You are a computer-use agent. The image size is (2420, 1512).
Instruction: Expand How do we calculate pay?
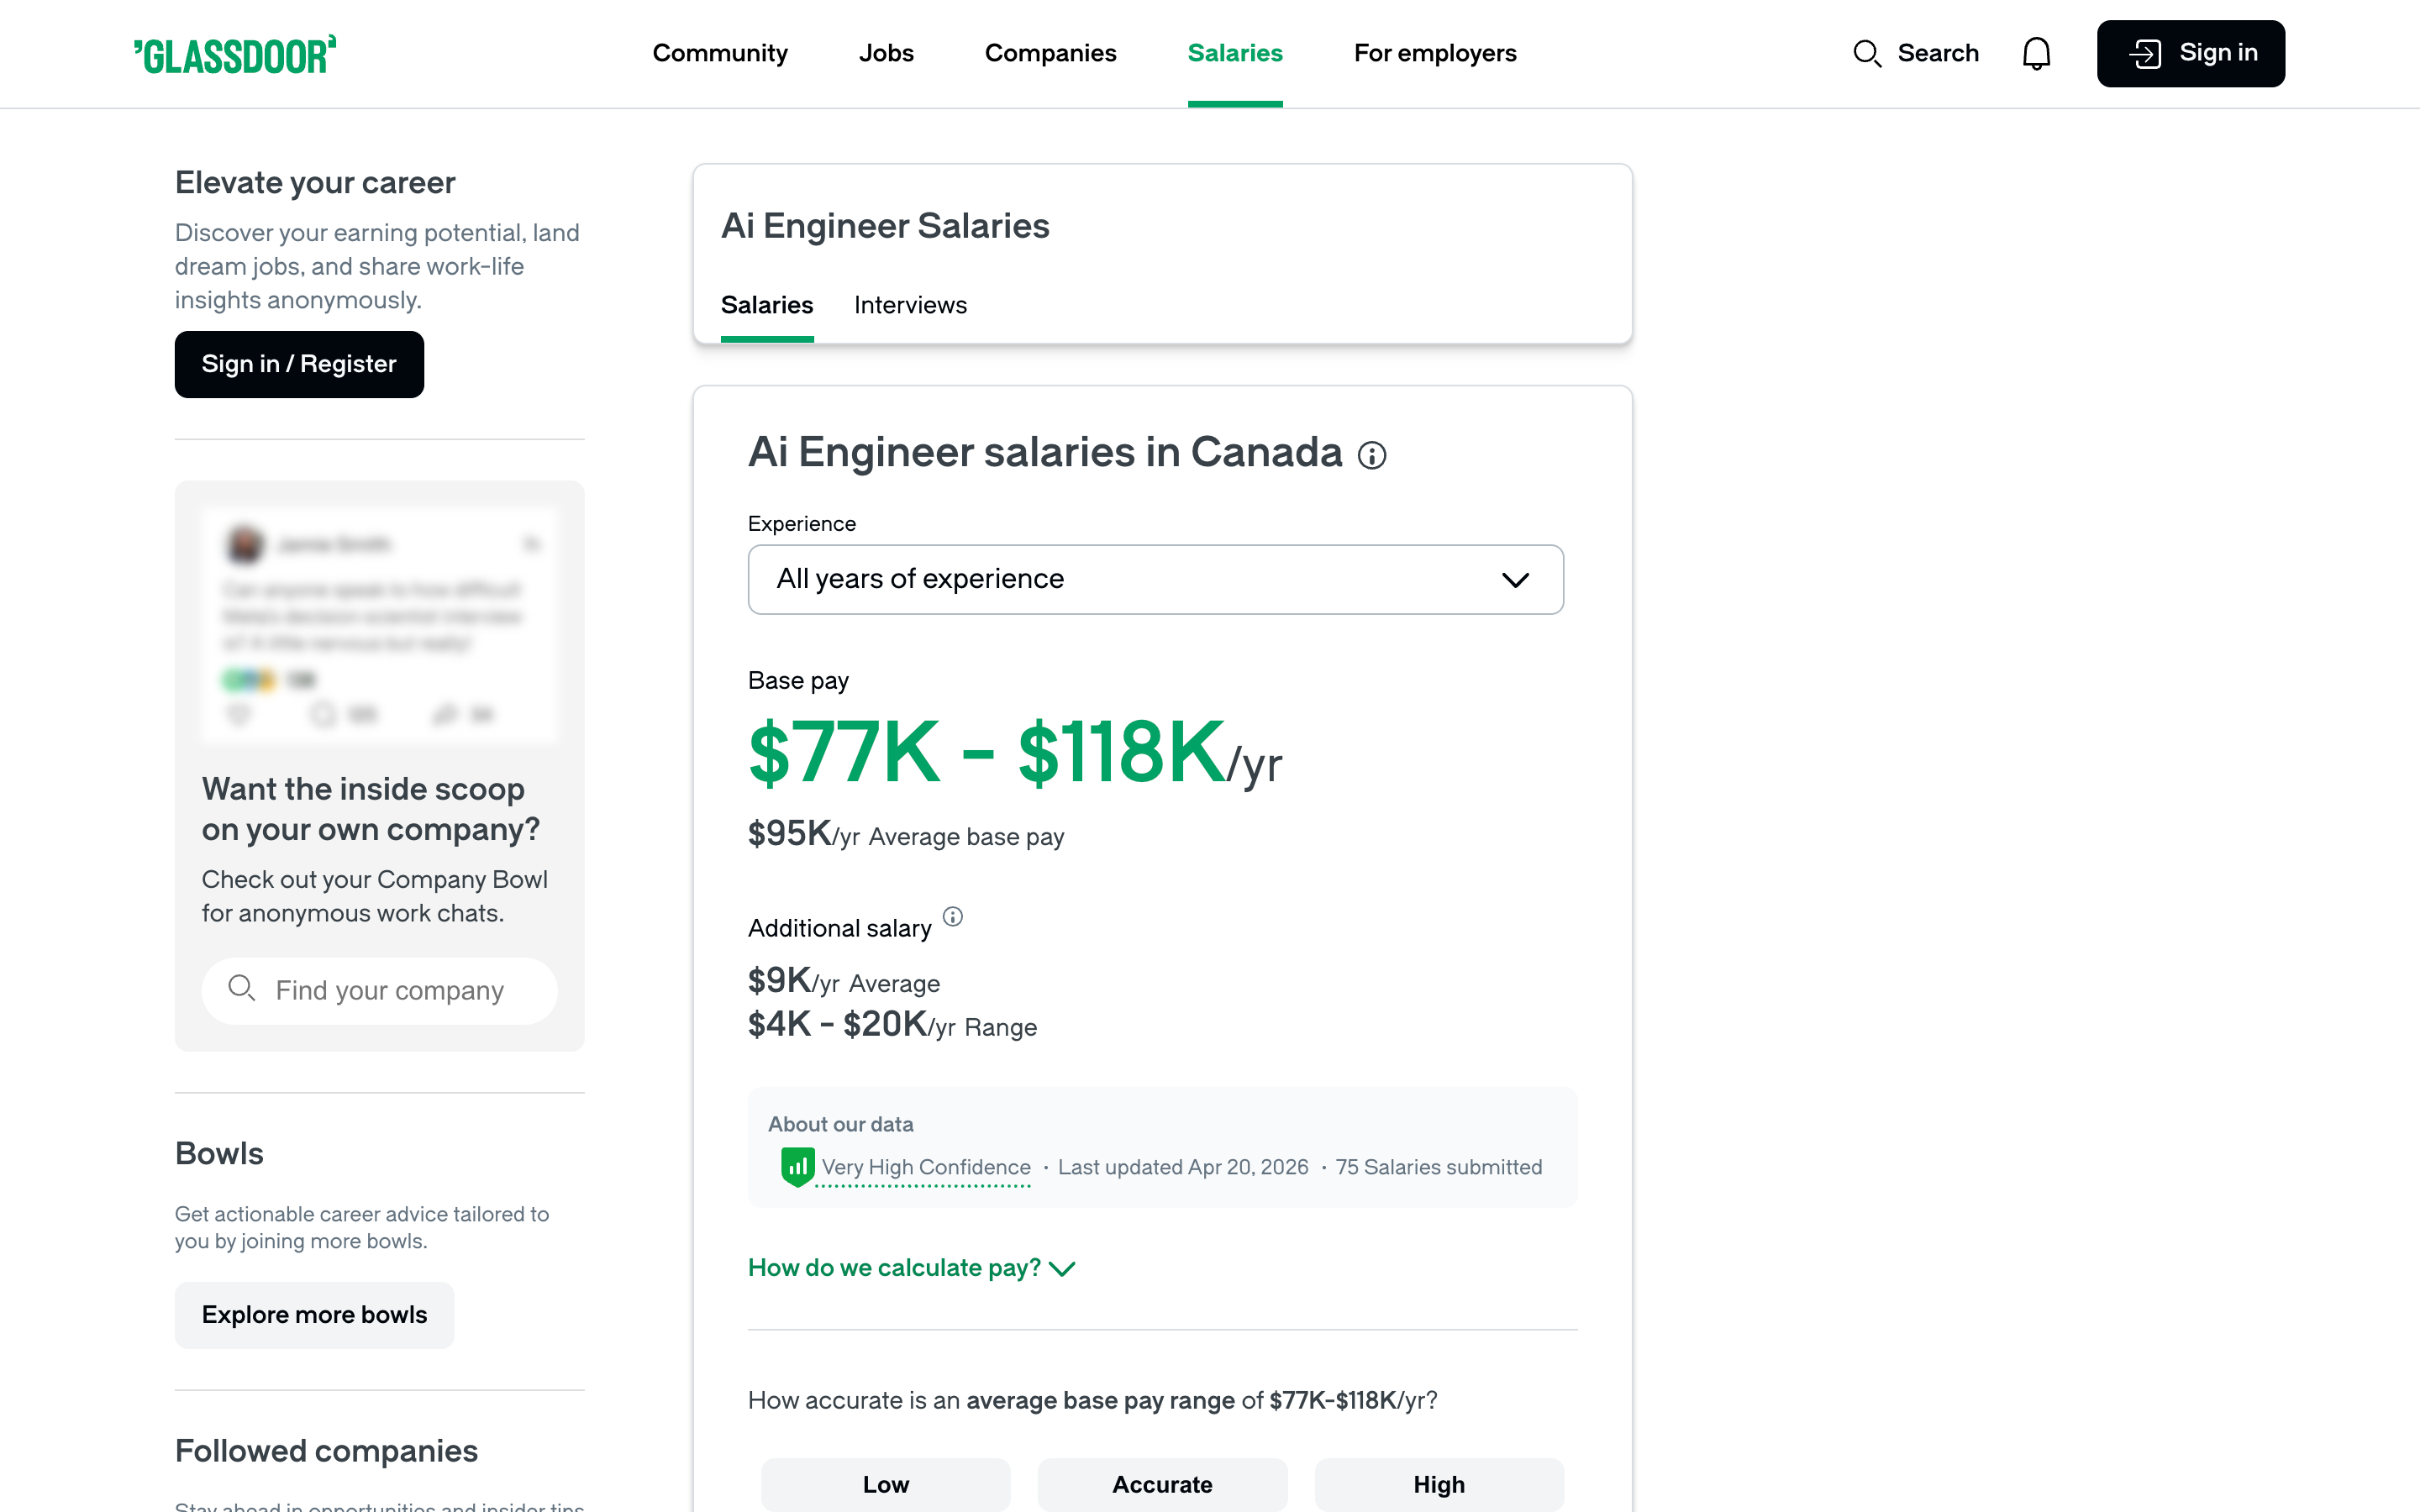(x=911, y=1268)
